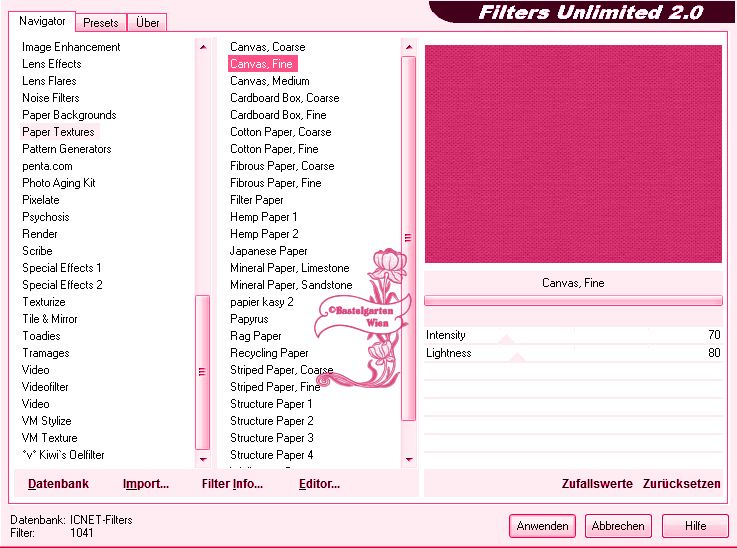
Task: Choose Canvas, Fine filter in list
Action: (263, 64)
